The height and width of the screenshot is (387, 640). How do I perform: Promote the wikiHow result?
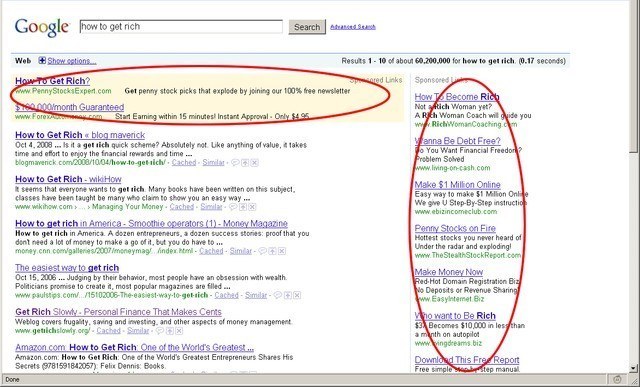(x=243, y=207)
